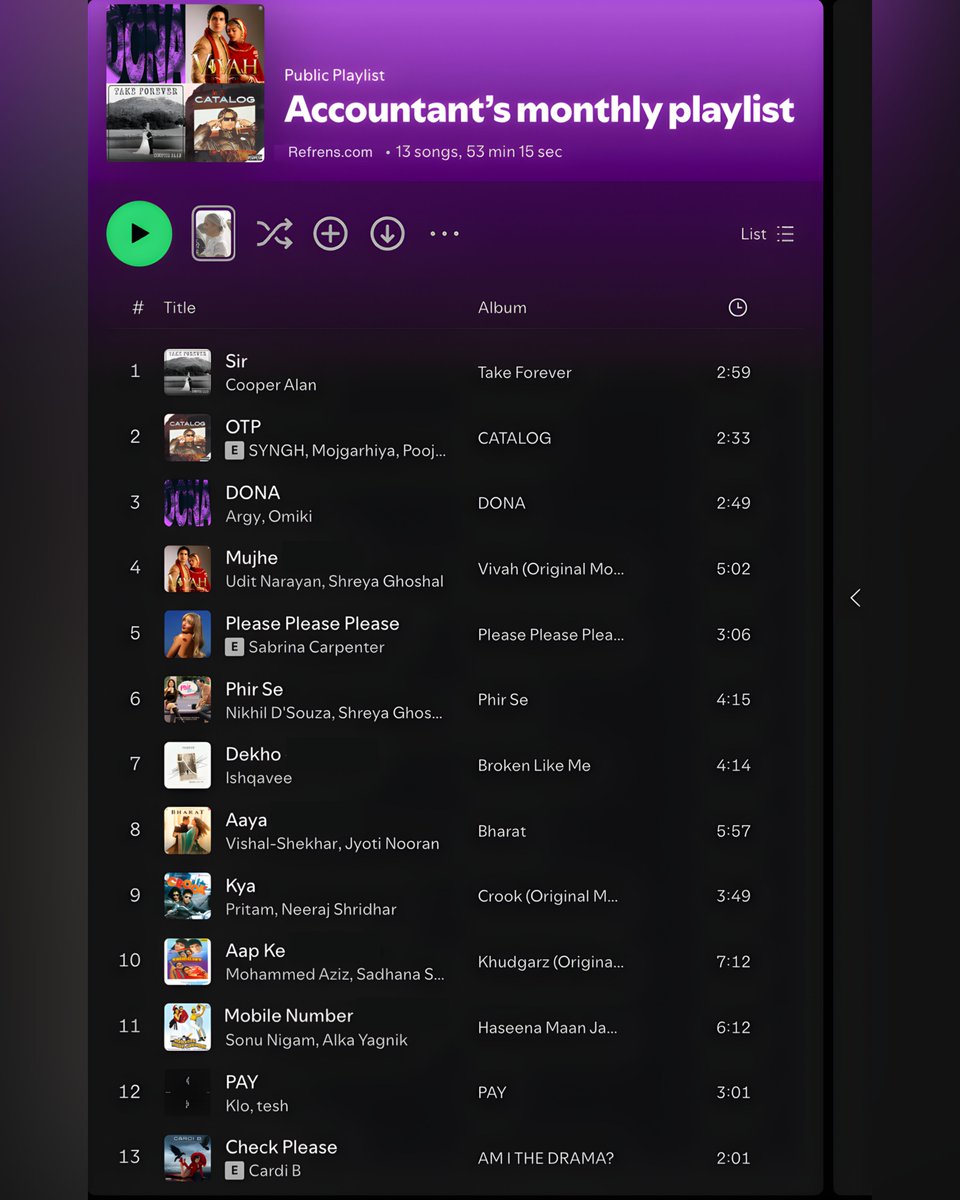Click Mujhe Vivah album art
960x1200 pixels.
pos(187,569)
